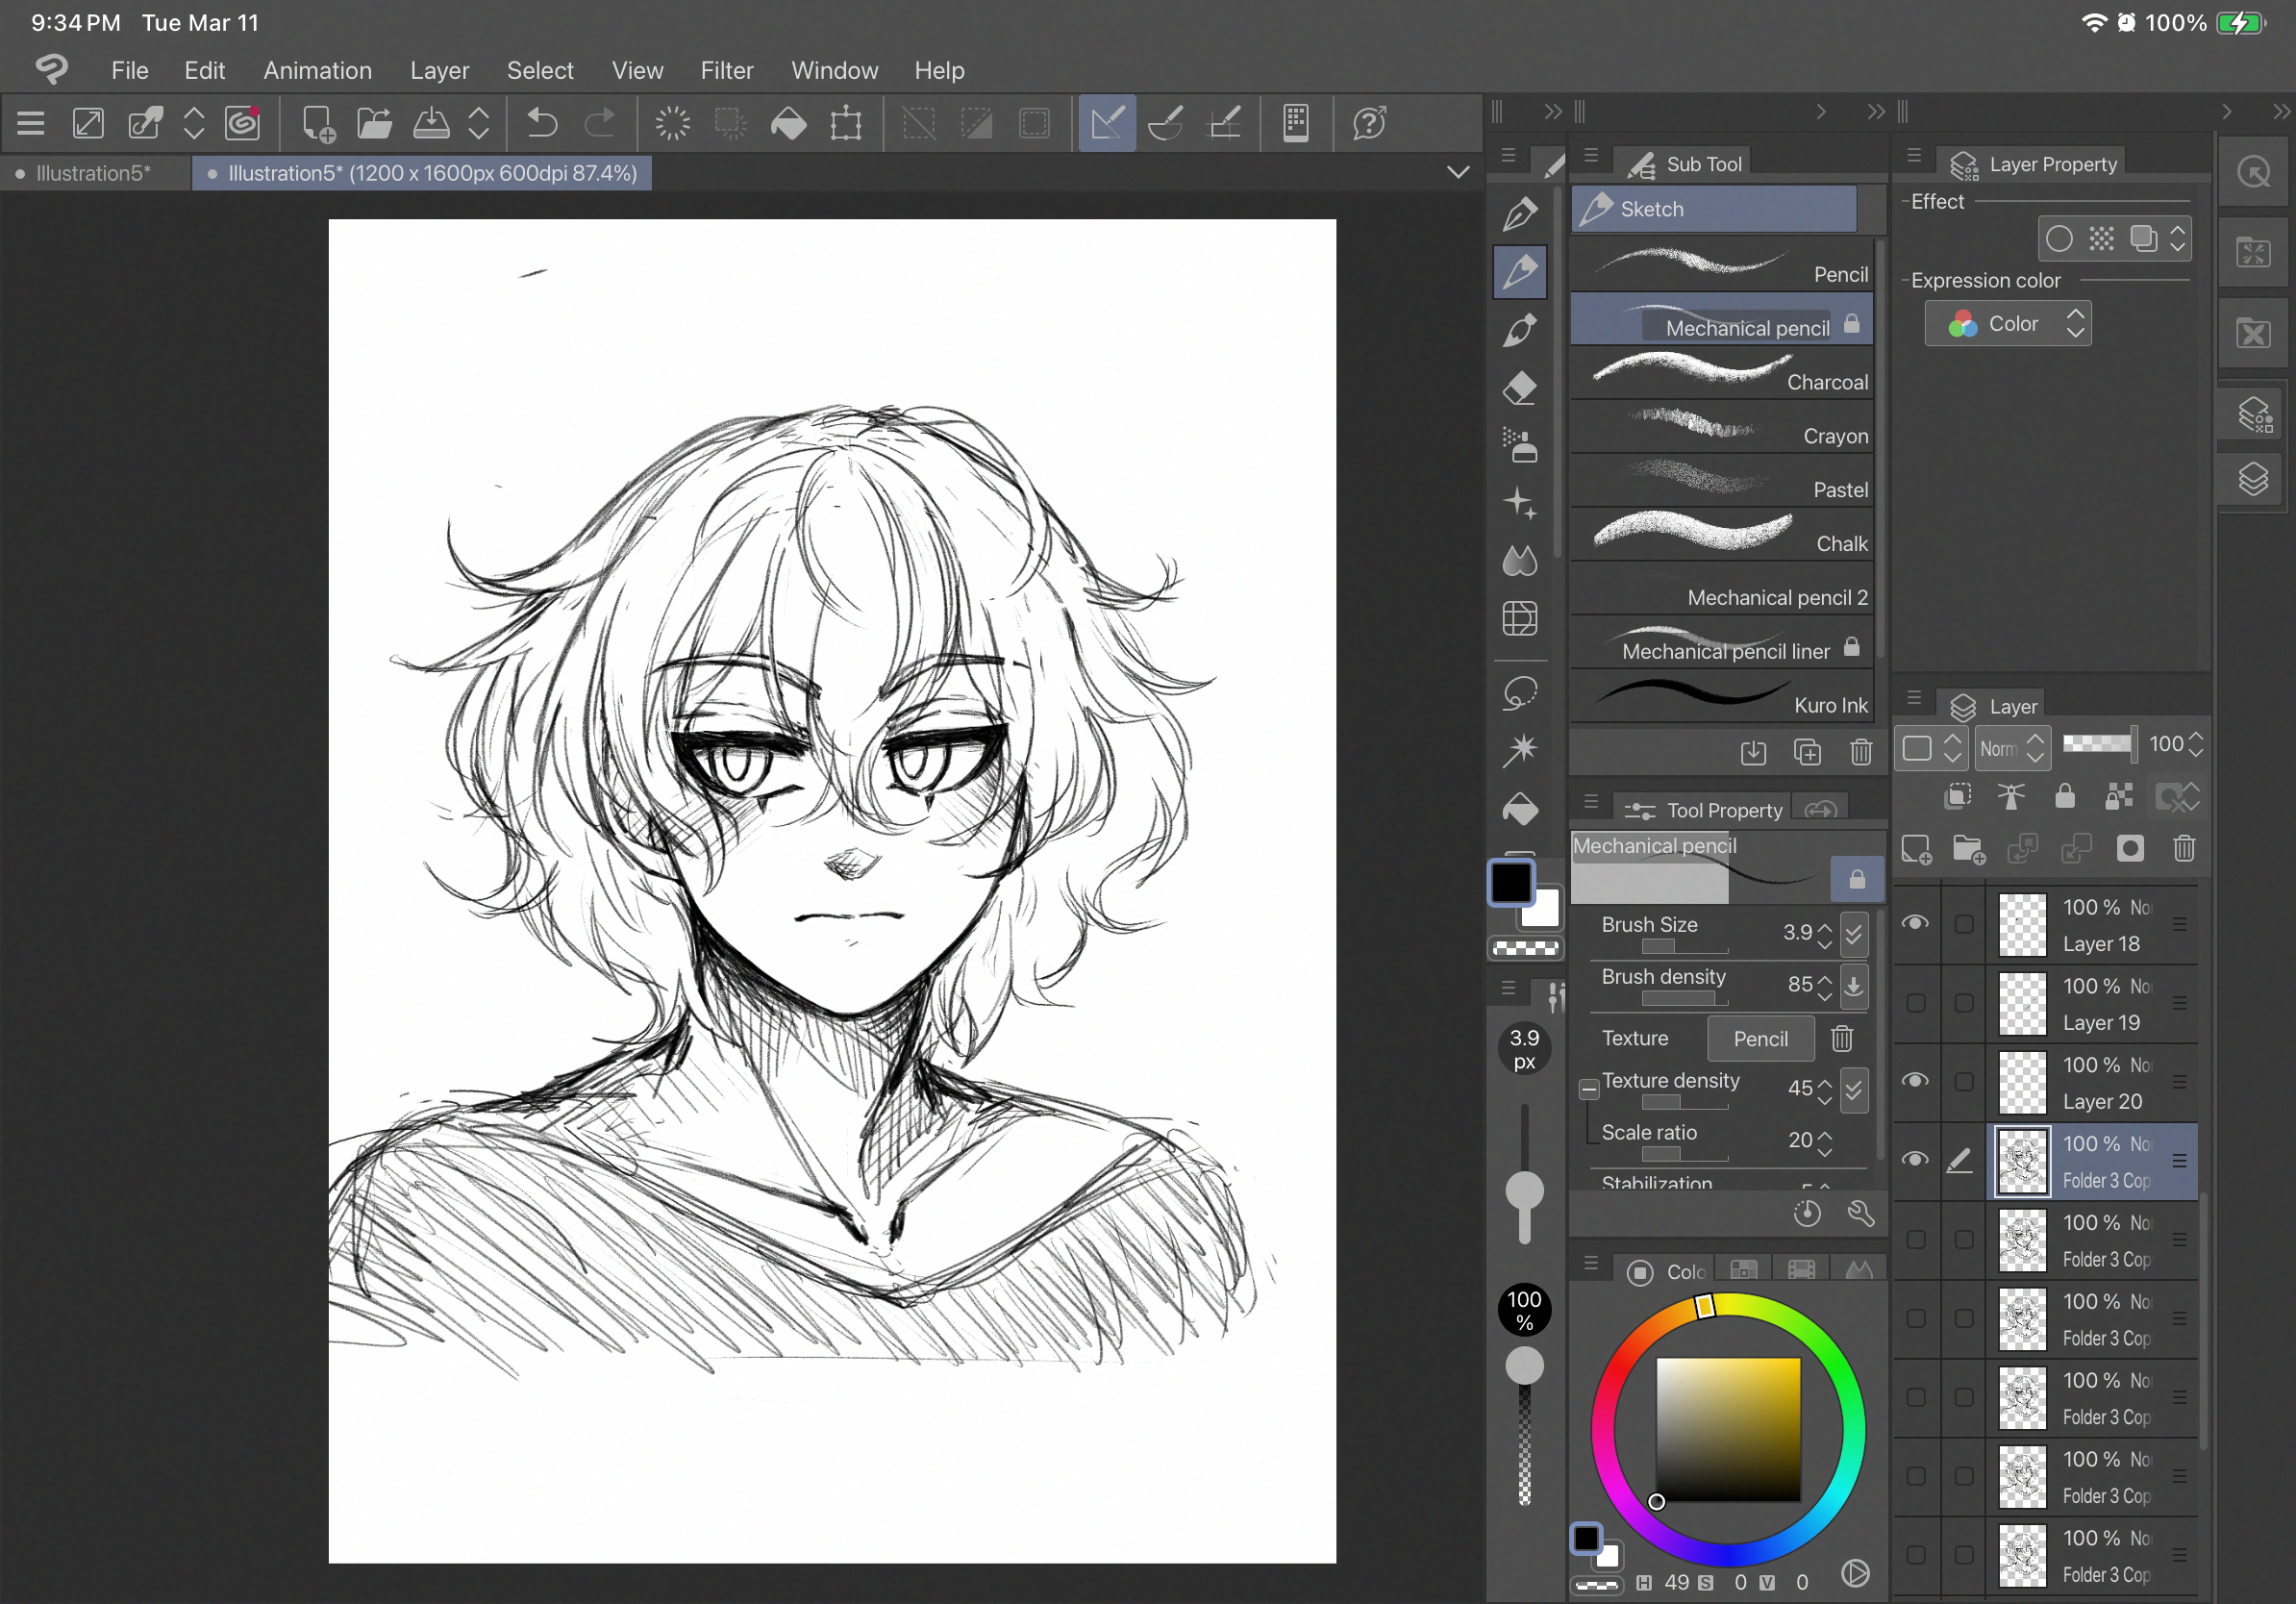Open the Filter menu
The image size is (2296, 1604).
(x=726, y=70)
